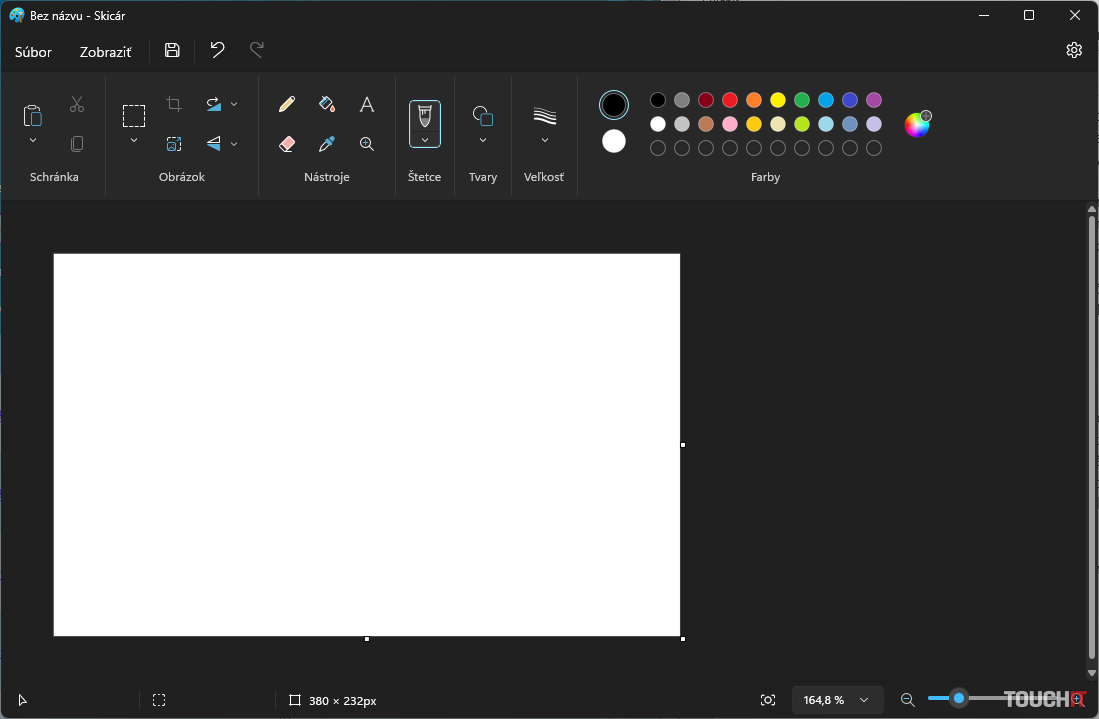The width and height of the screenshot is (1099, 719).
Task: Click the Crop image icon
Action: (174, 104)
